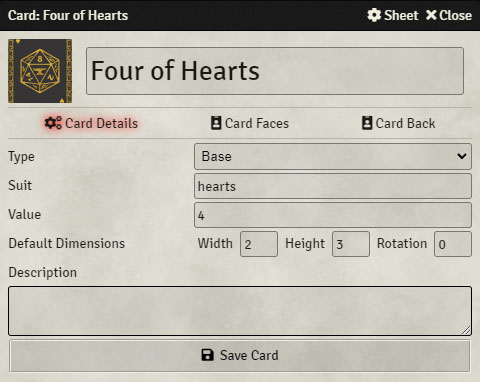Image resolution: width=480 pixels, height=382 pixels.
Task: Click the card back image thumbnail
Action: [x=40, y=71]
